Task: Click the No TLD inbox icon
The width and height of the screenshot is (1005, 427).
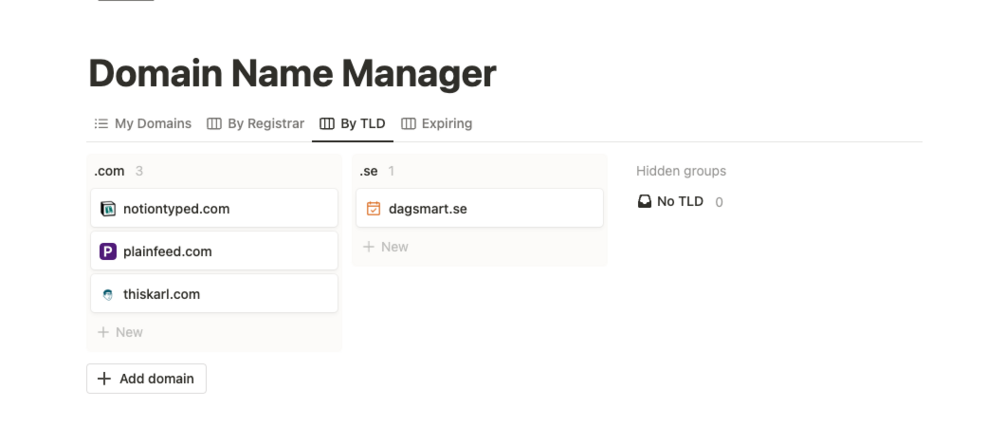Action: [x=645, y=202]
